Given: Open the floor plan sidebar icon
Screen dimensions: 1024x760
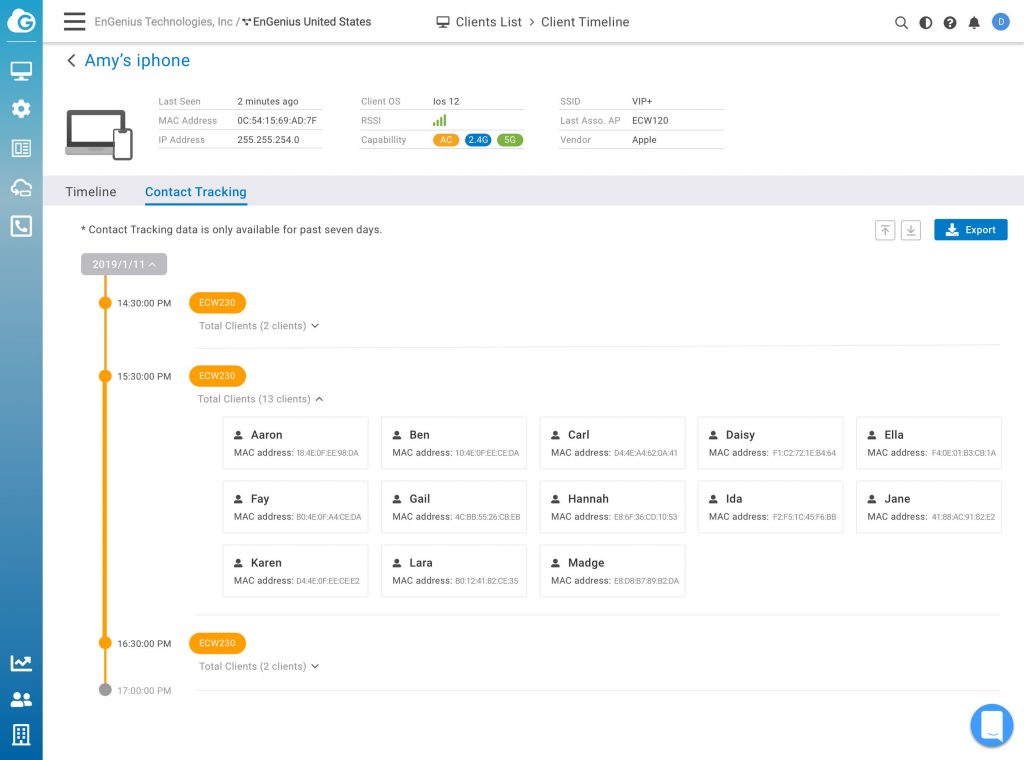Looking at the screenshot, I should [21, 148].
